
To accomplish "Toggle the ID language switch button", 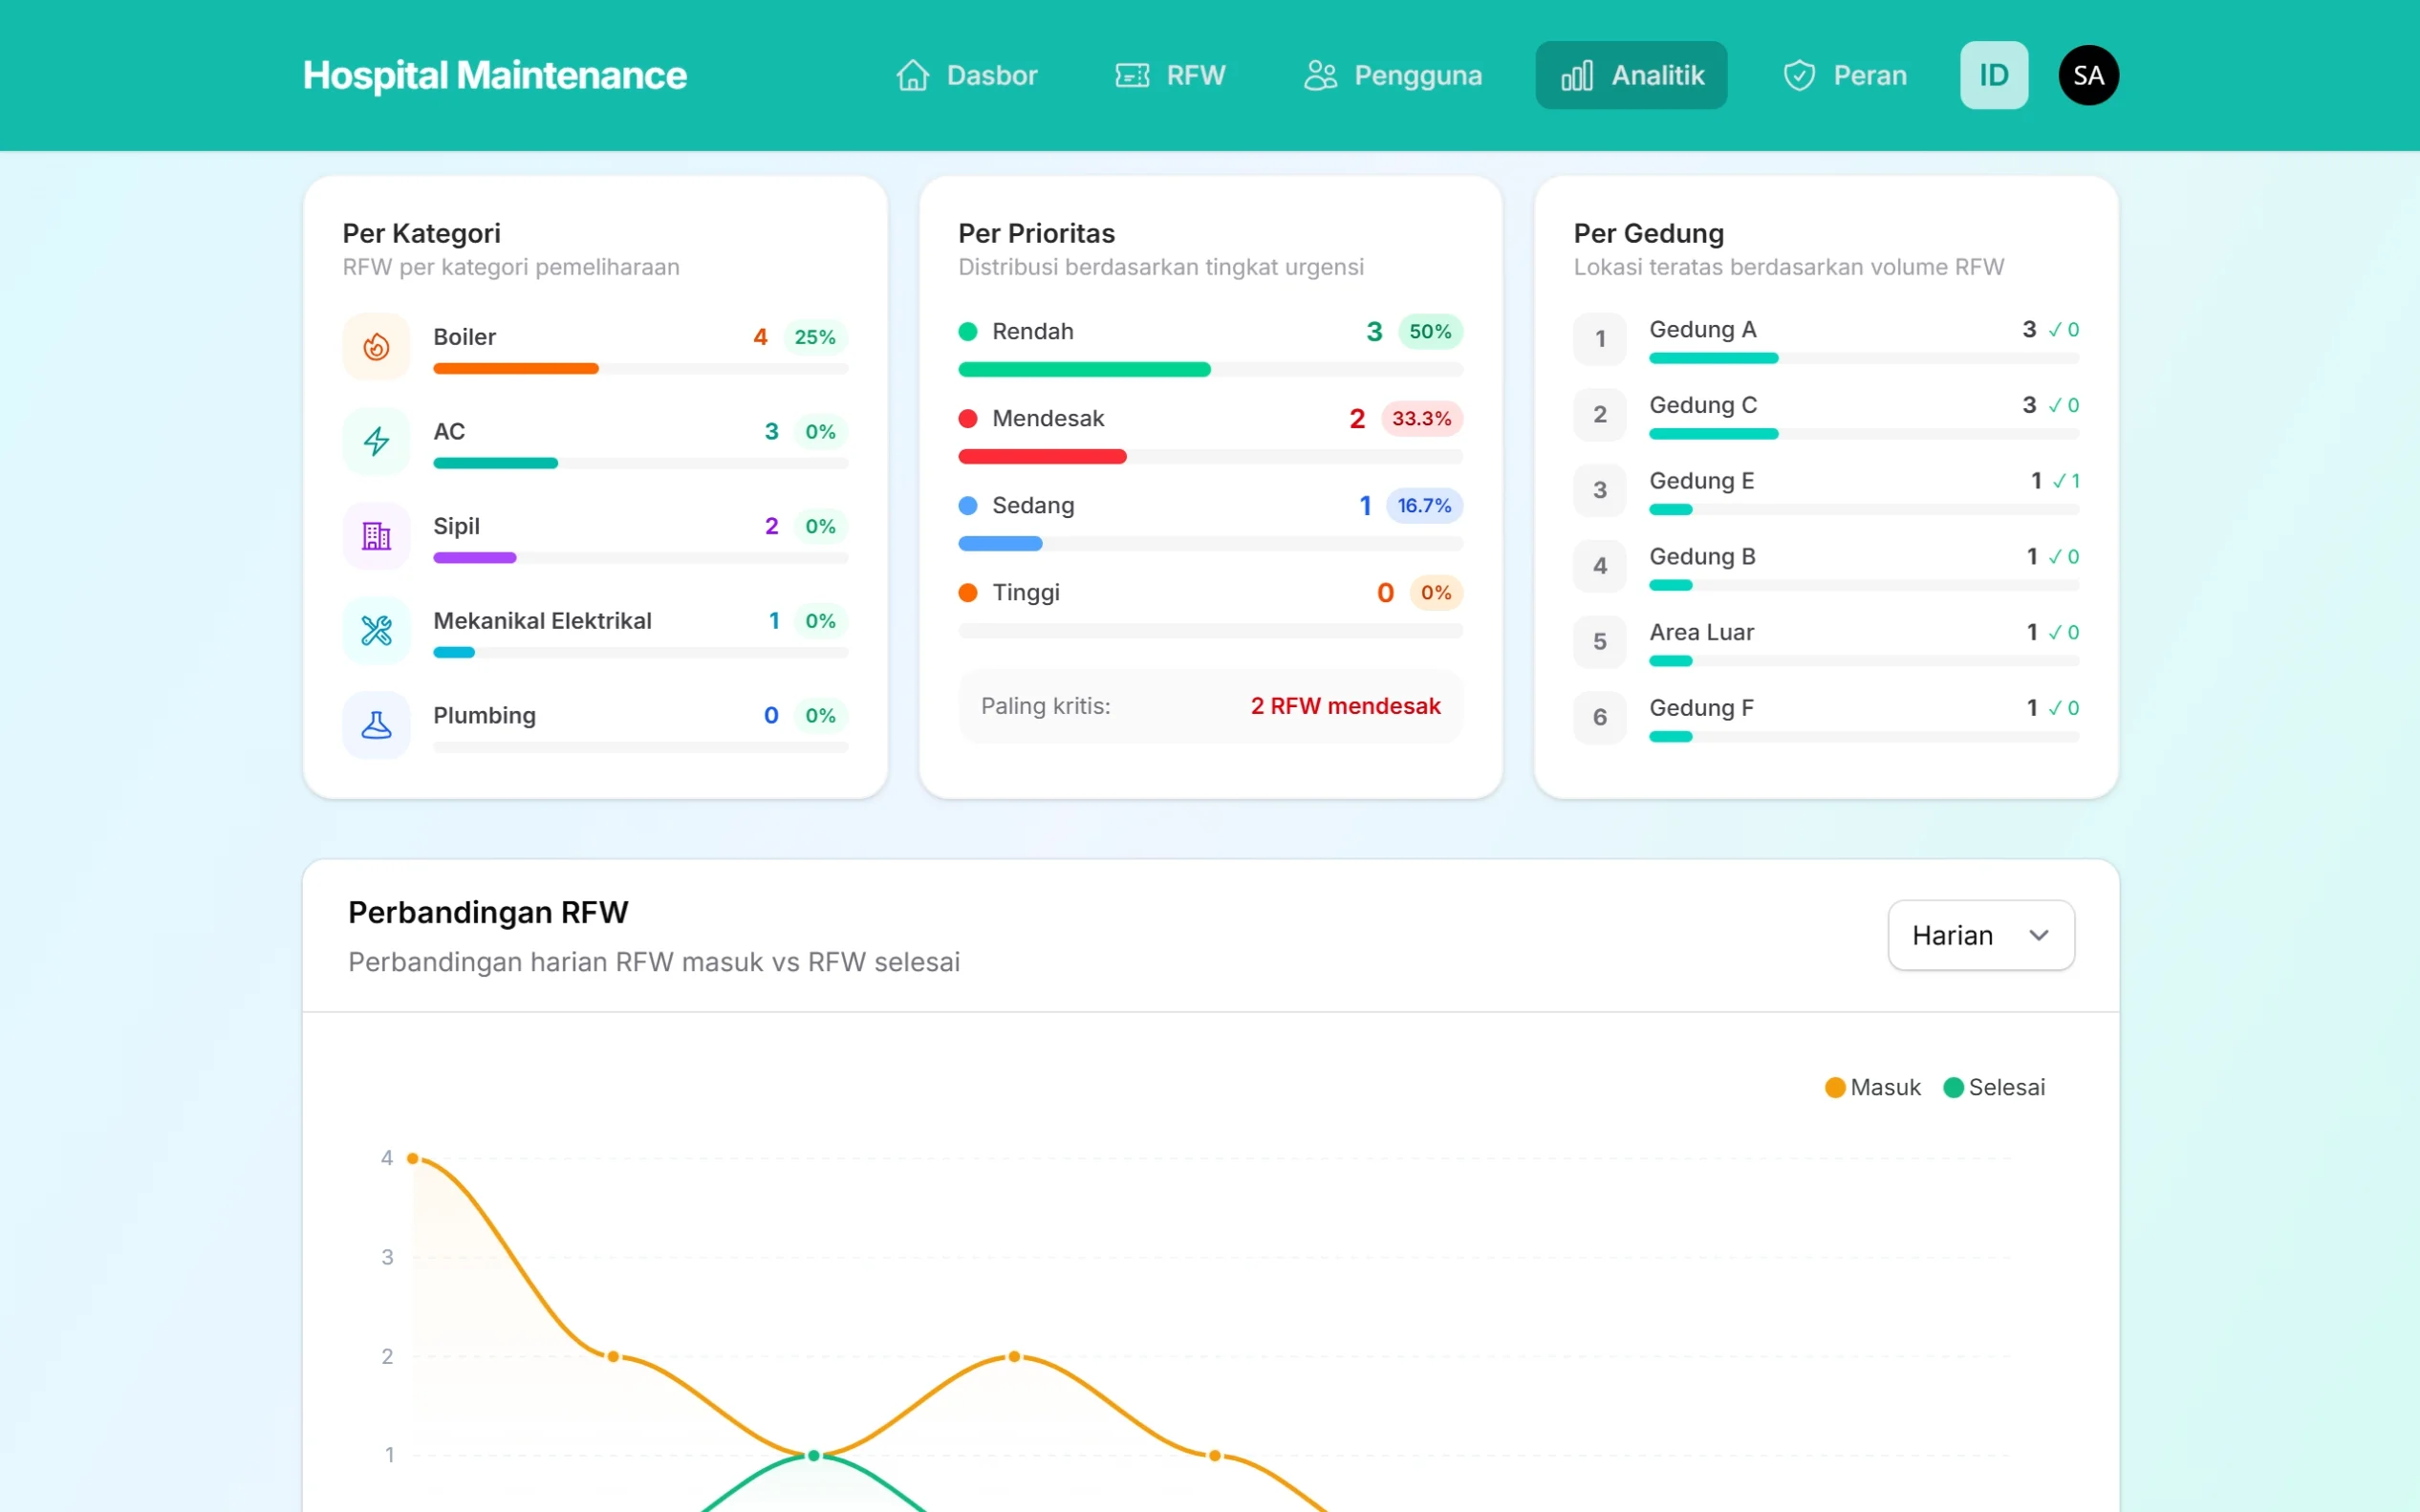I will (1993, 75).
